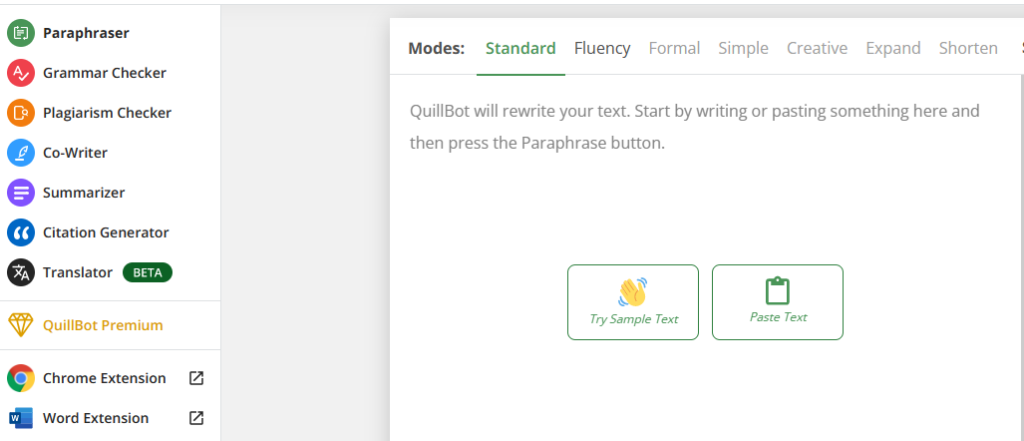This screenshot has height=441, width=1024.
Task: Open the Grammar Checker red icon
Action: pyautogui.click(x=21, y=73)
